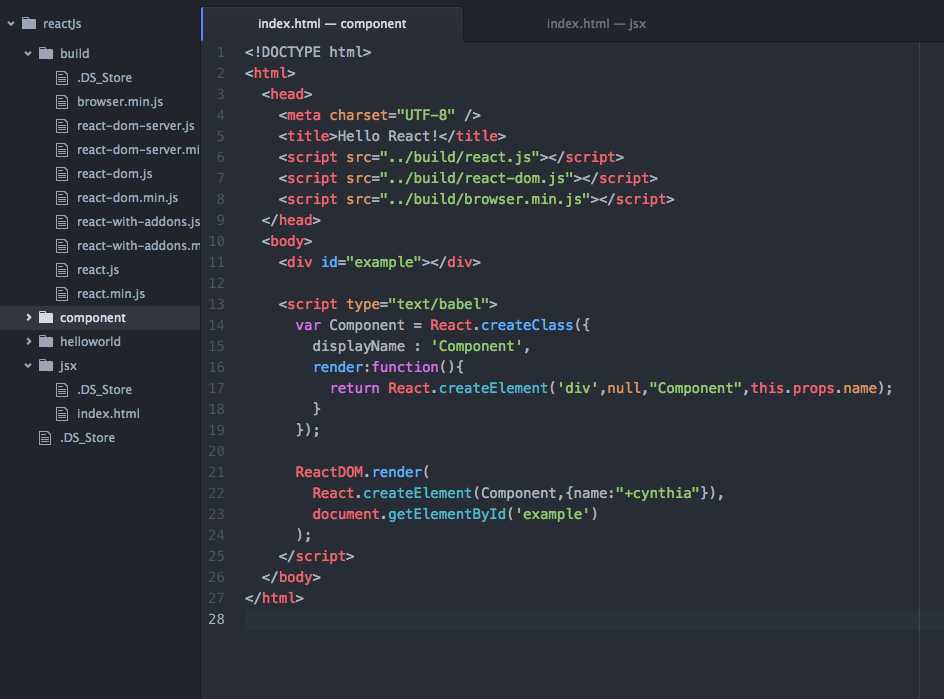The height and width of the screenshot is (699, 944).
Task: Select the build folder label
Action: coord(75,54)
